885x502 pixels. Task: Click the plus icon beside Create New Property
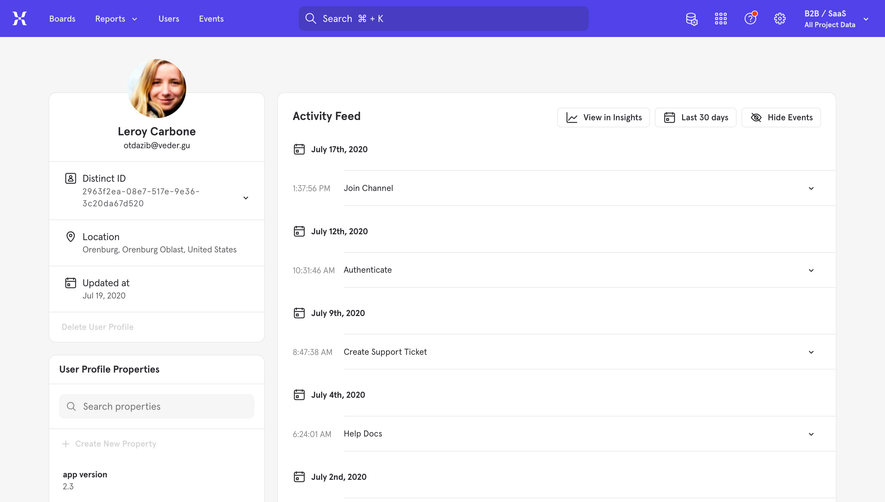65,444
